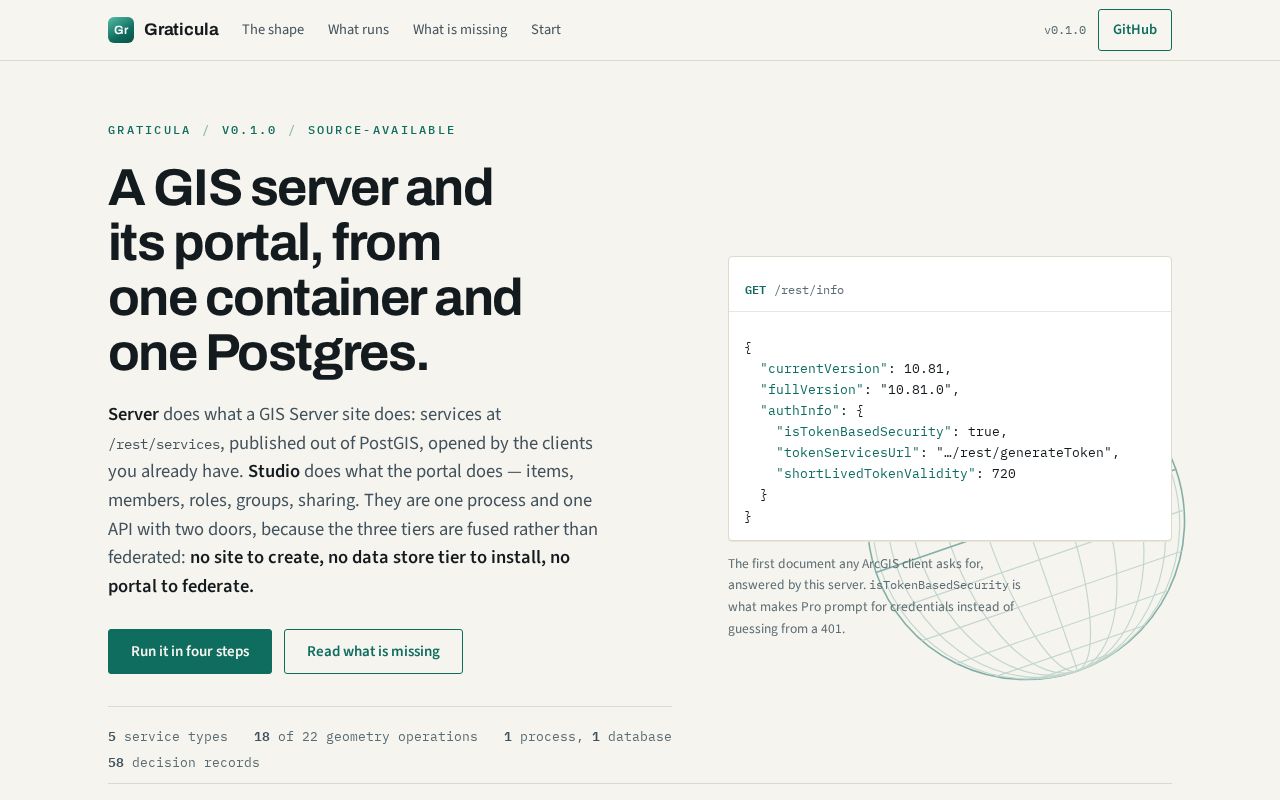Click the bold word Studio in paragraph

click(274, 471)
